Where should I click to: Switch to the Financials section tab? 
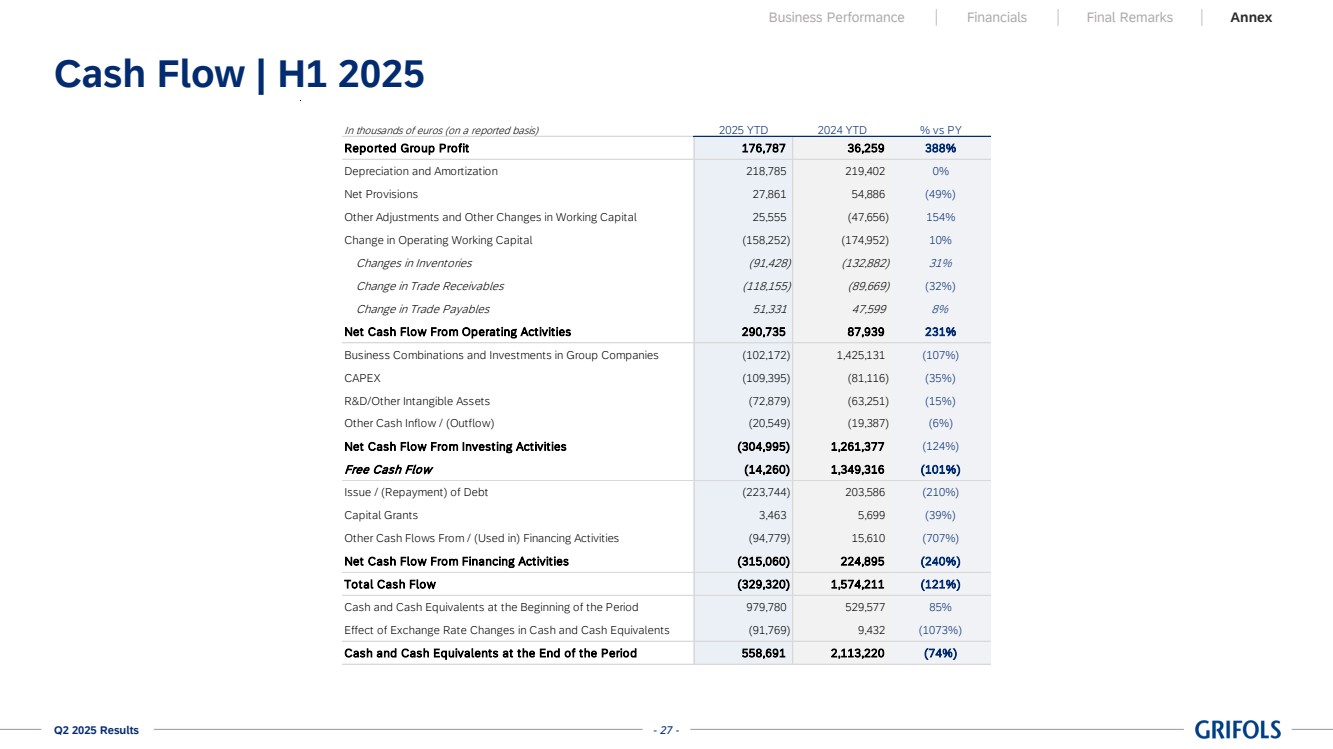tap(996, 17)
